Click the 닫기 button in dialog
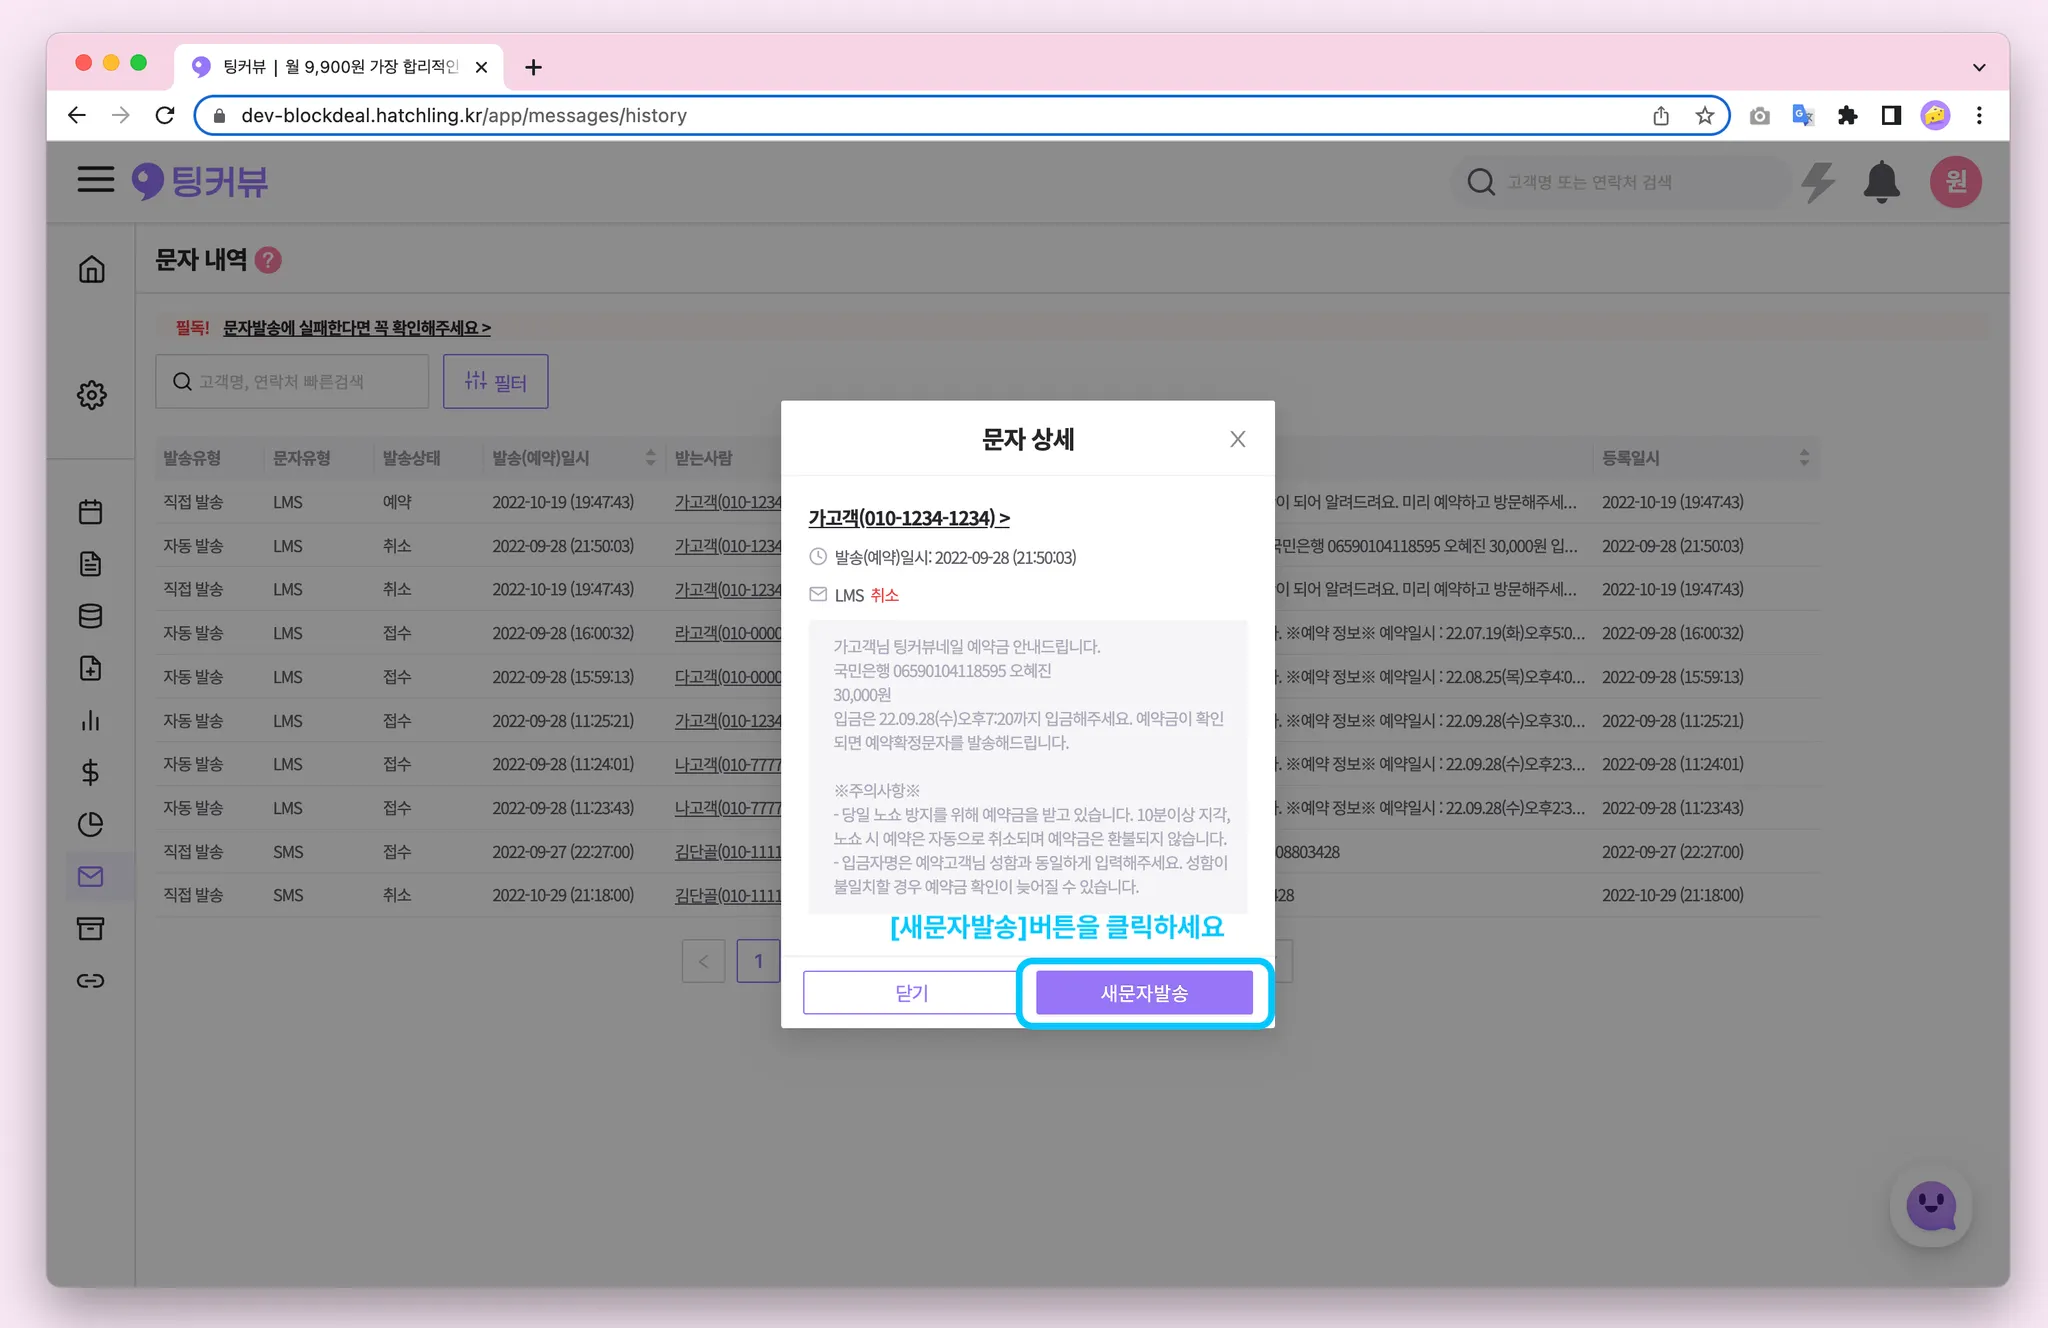Viewport: 2048px width, 1328px height. coord(911,993)
